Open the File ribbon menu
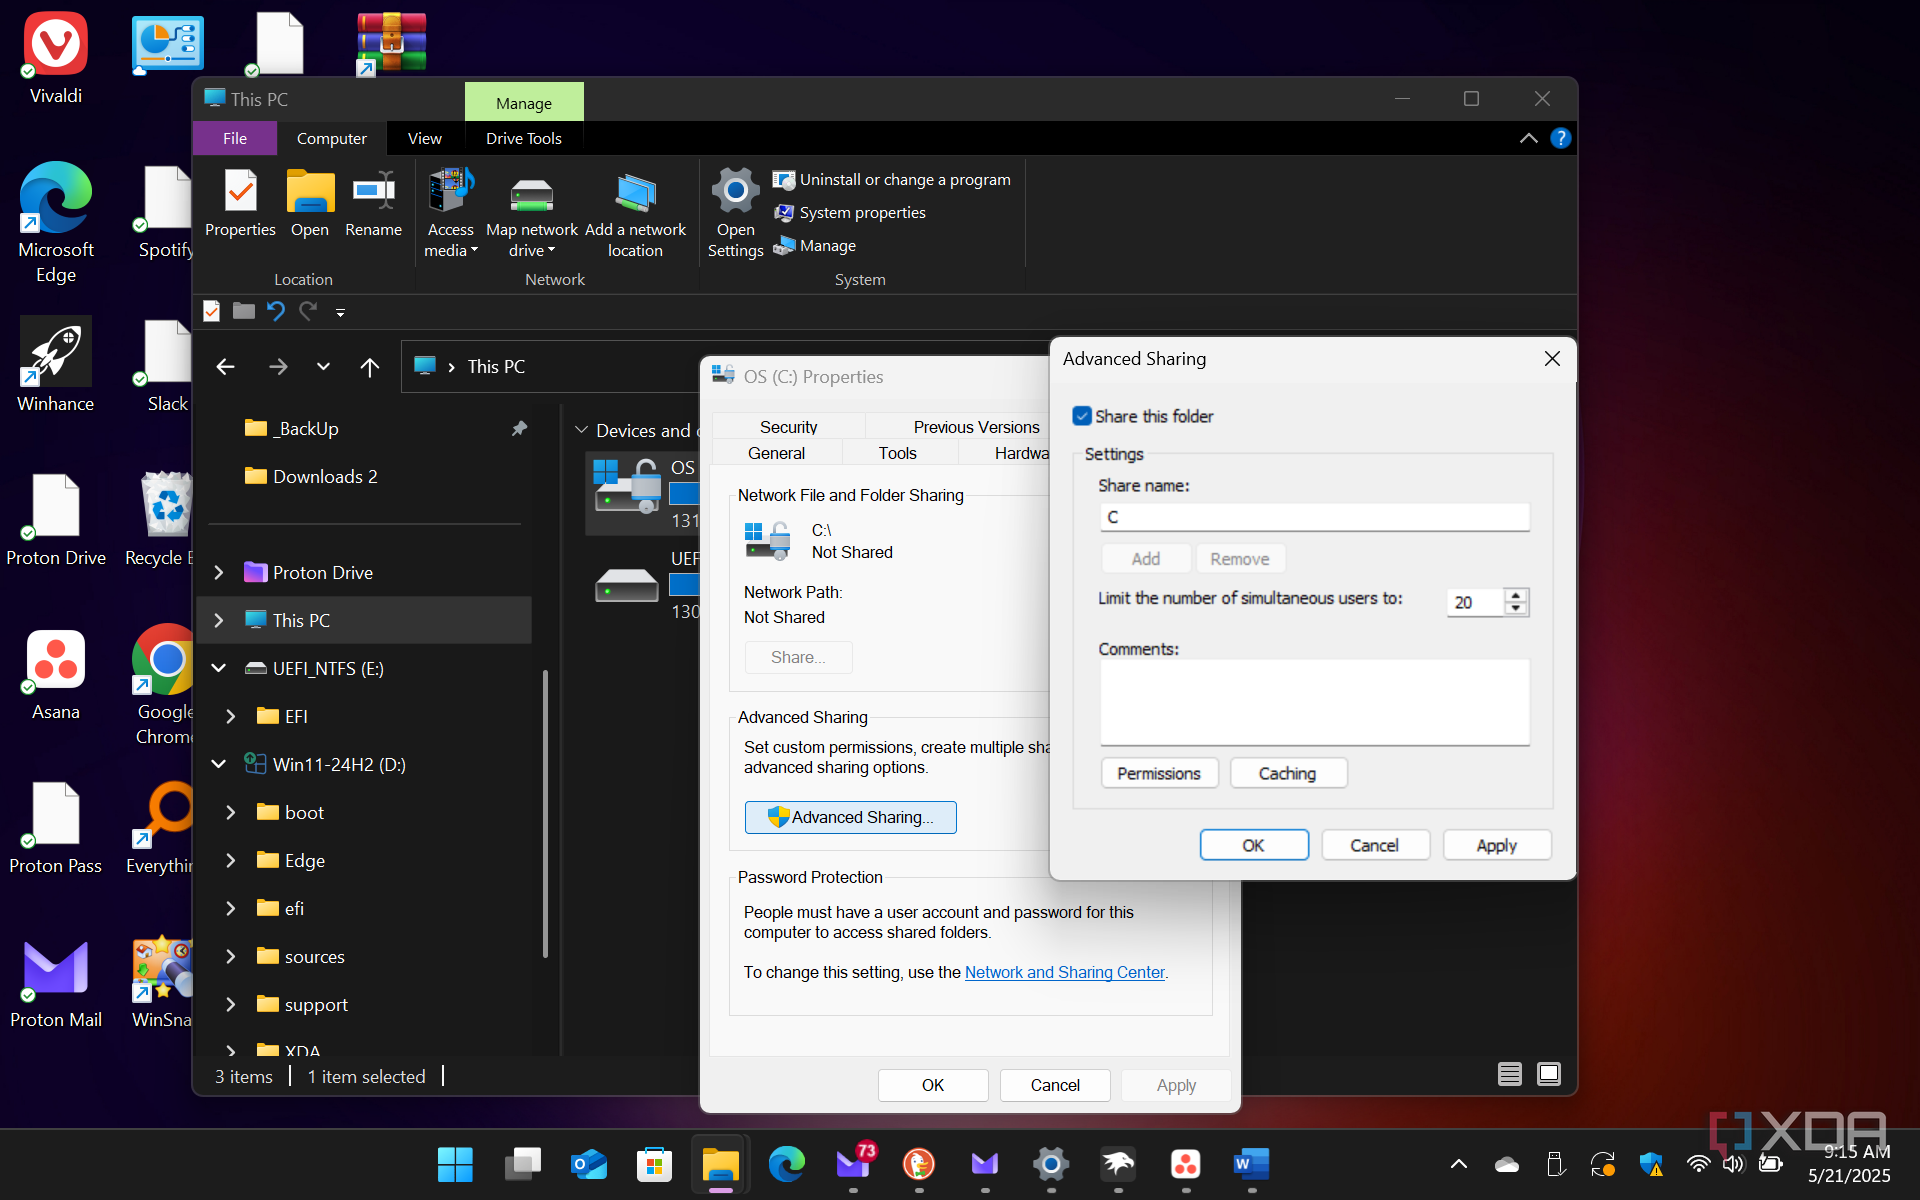This screenshot has height=1200, width=1920. 235,139
